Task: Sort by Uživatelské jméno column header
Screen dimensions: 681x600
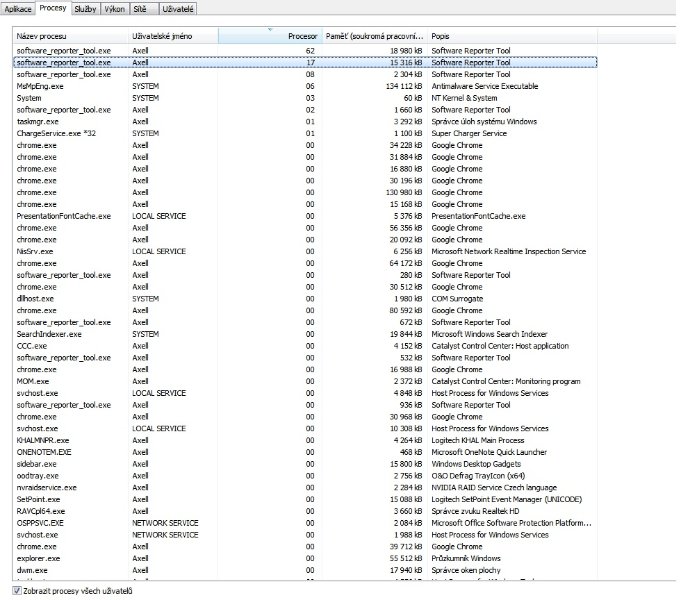Action: click(x=173, y=36)
